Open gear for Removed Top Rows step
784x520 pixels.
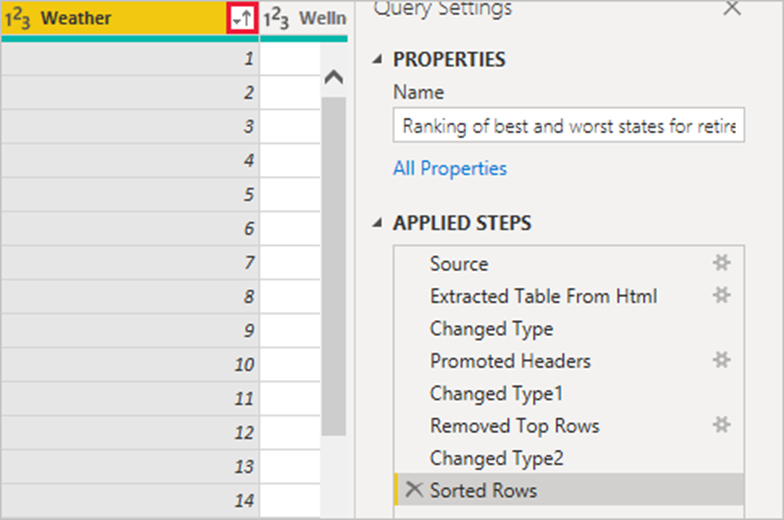click(x=721, y=425)
